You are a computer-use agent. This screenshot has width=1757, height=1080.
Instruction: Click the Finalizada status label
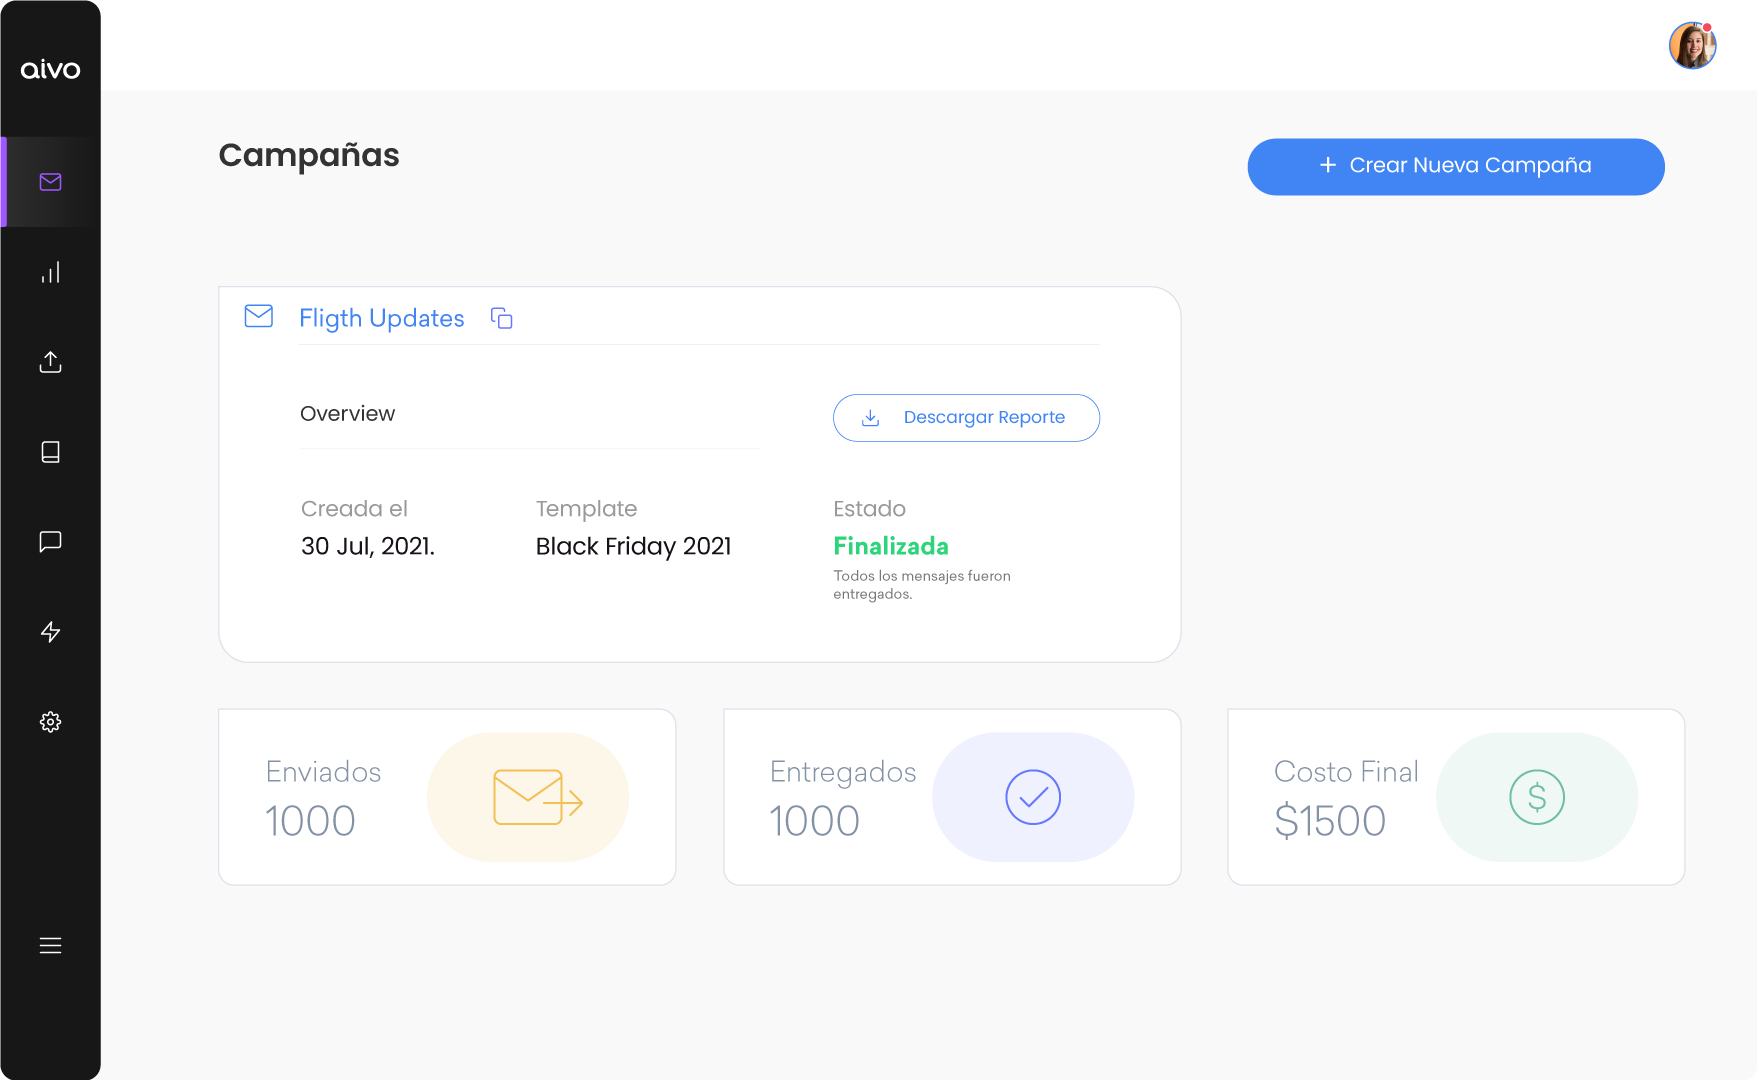(x=891, y=546)
